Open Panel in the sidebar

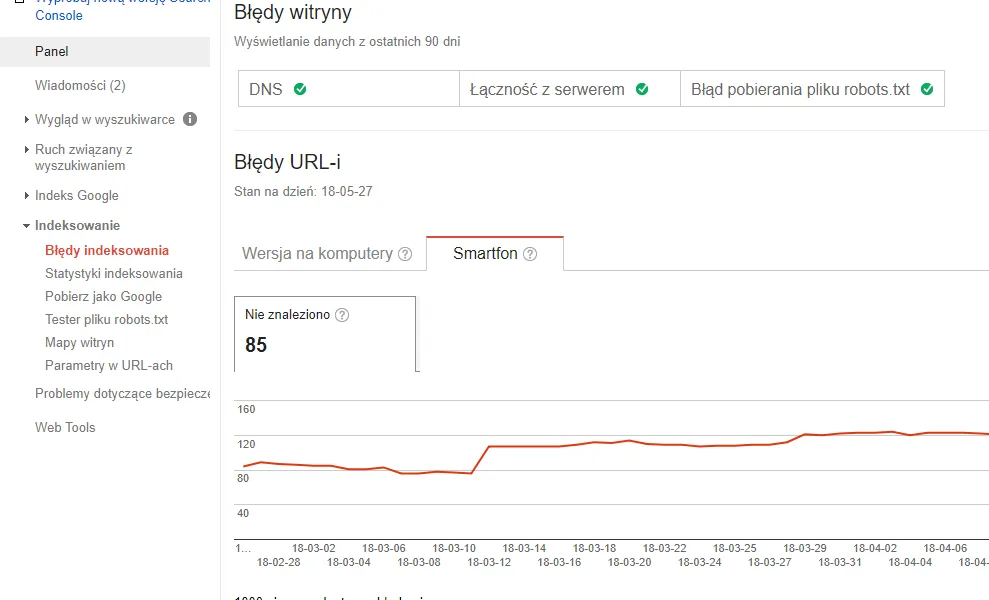105,52
